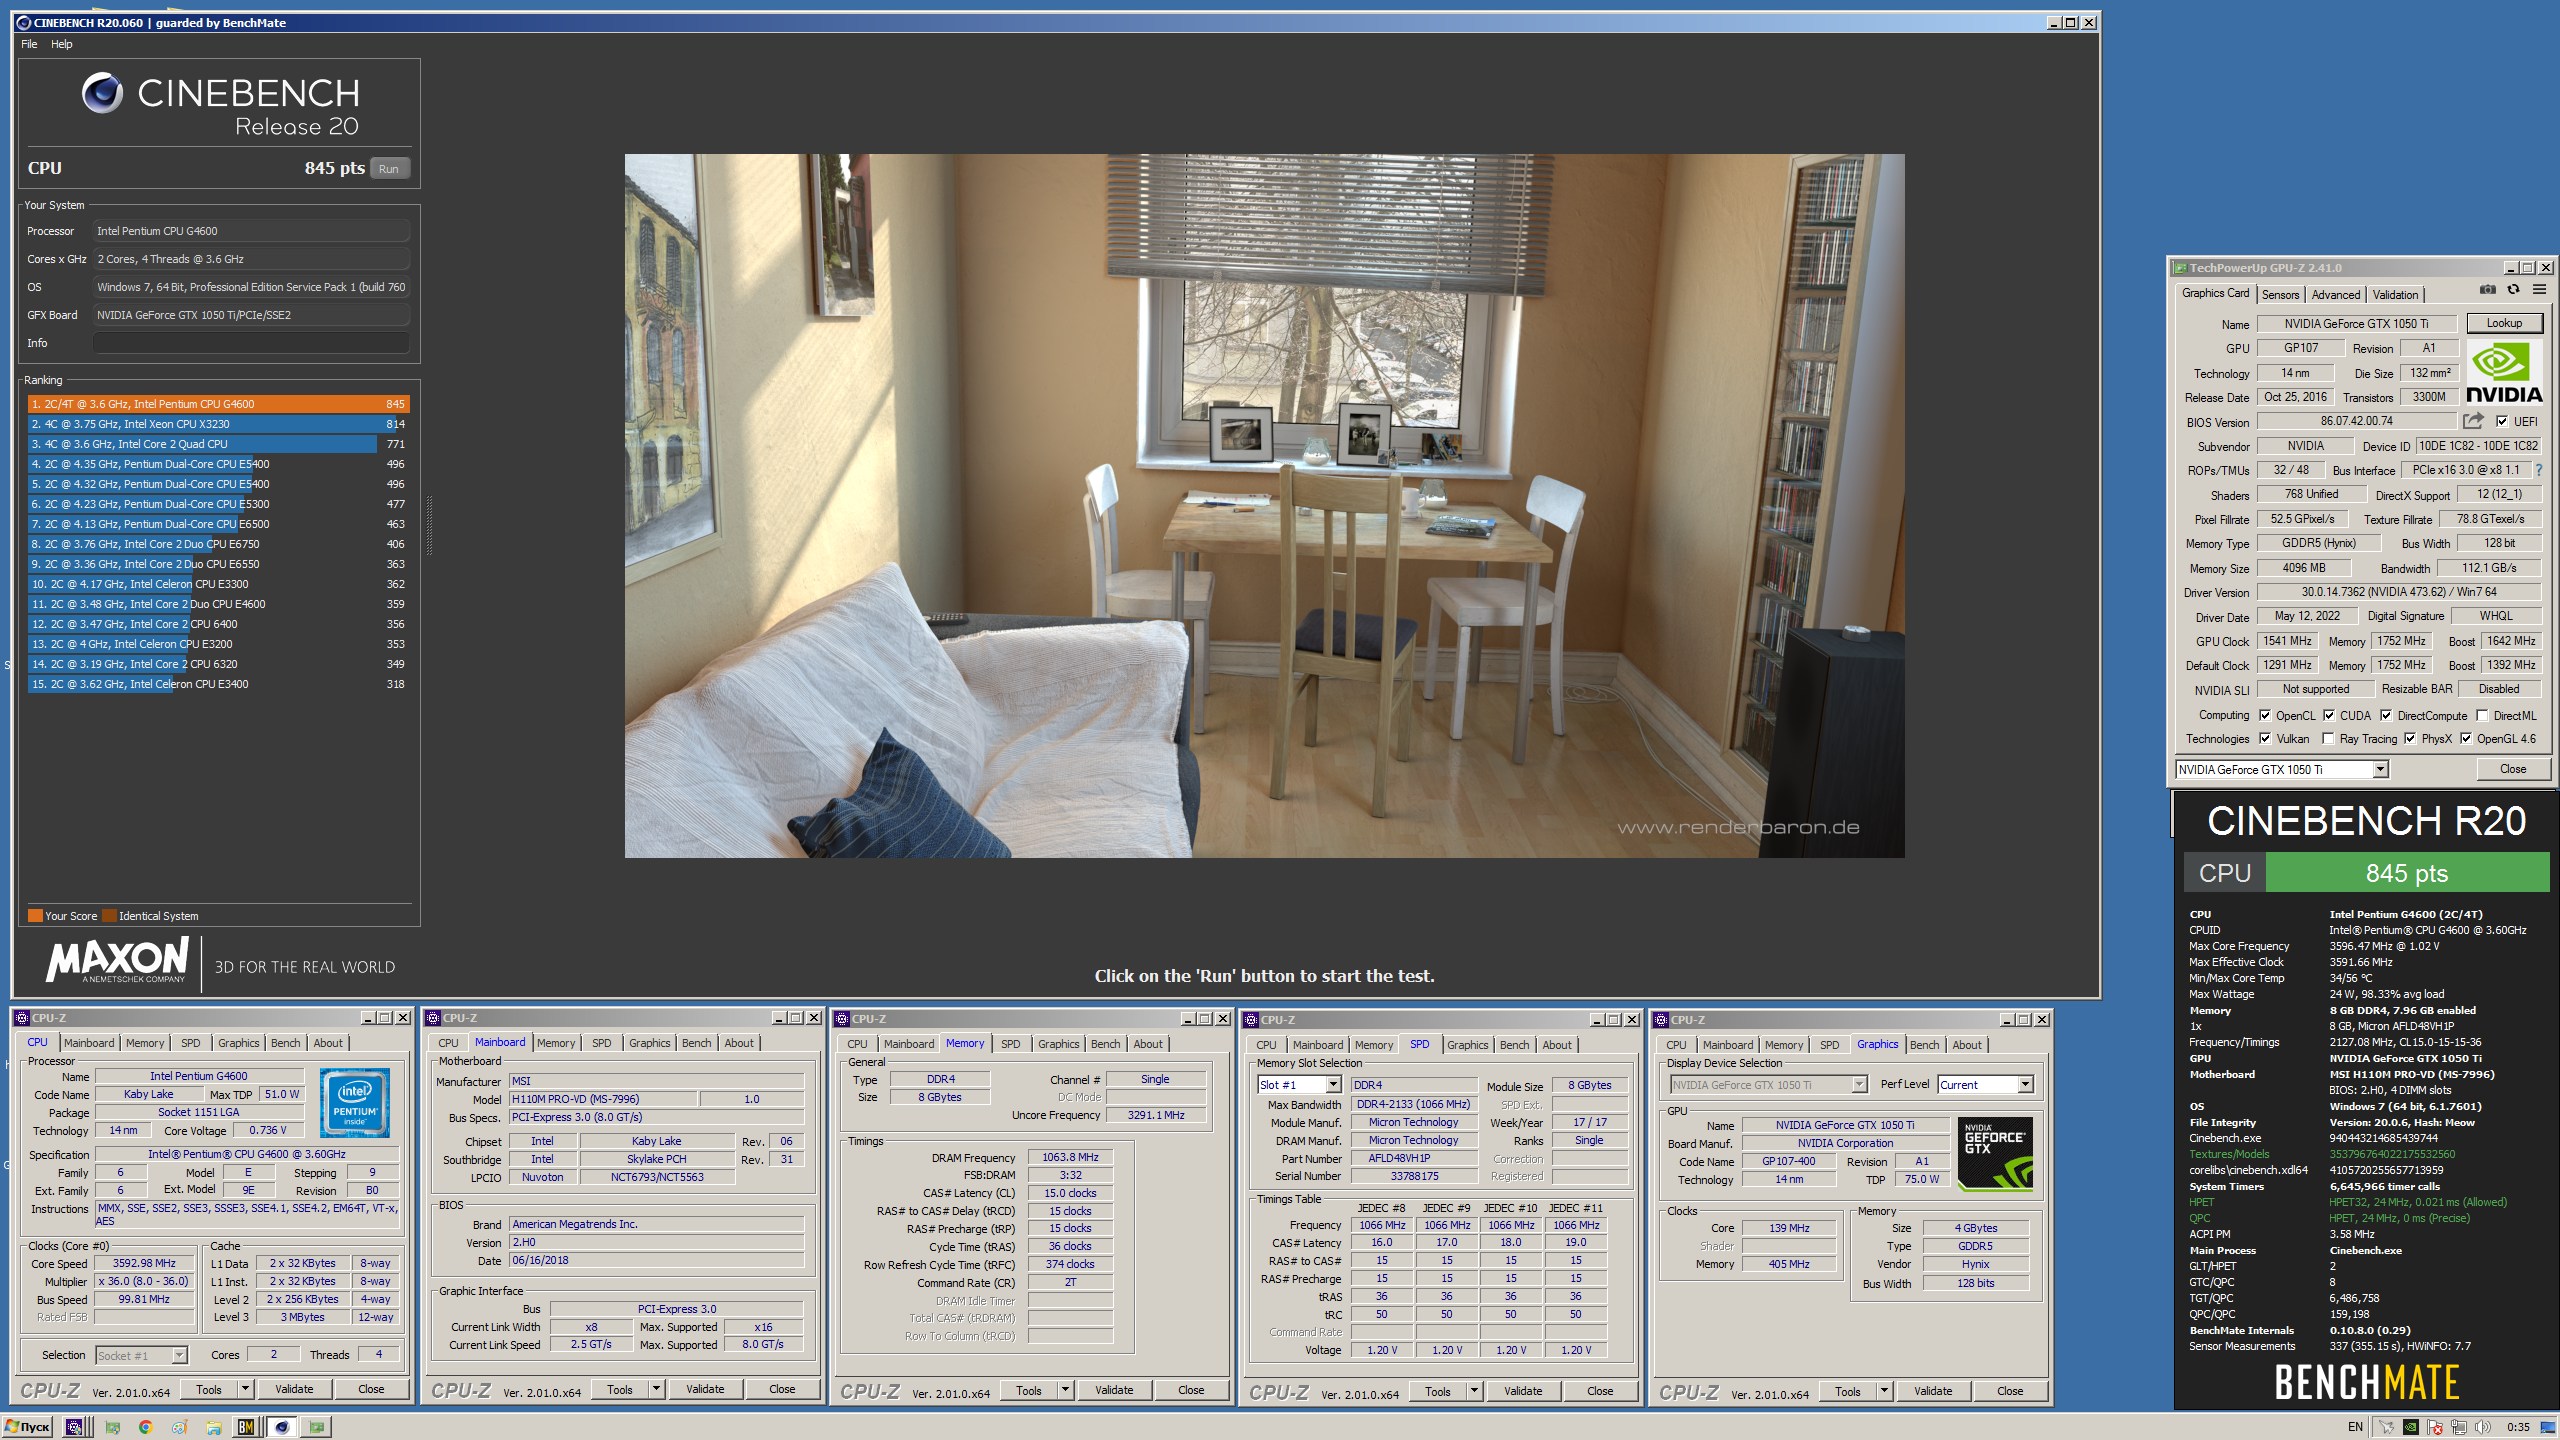Expand Tools arrow in CPU-Z CPU window
2560x1440 pixels.
click(x=244, y=1389)
